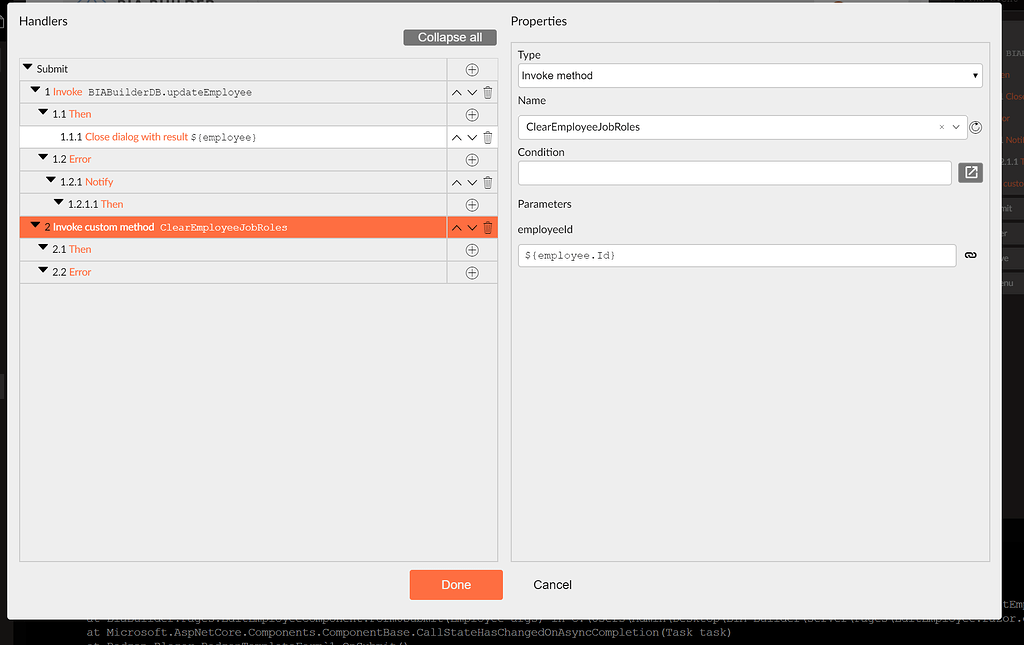Click the Done button
The width and height of the screenshot is (1024, 645).
point(456,585)
